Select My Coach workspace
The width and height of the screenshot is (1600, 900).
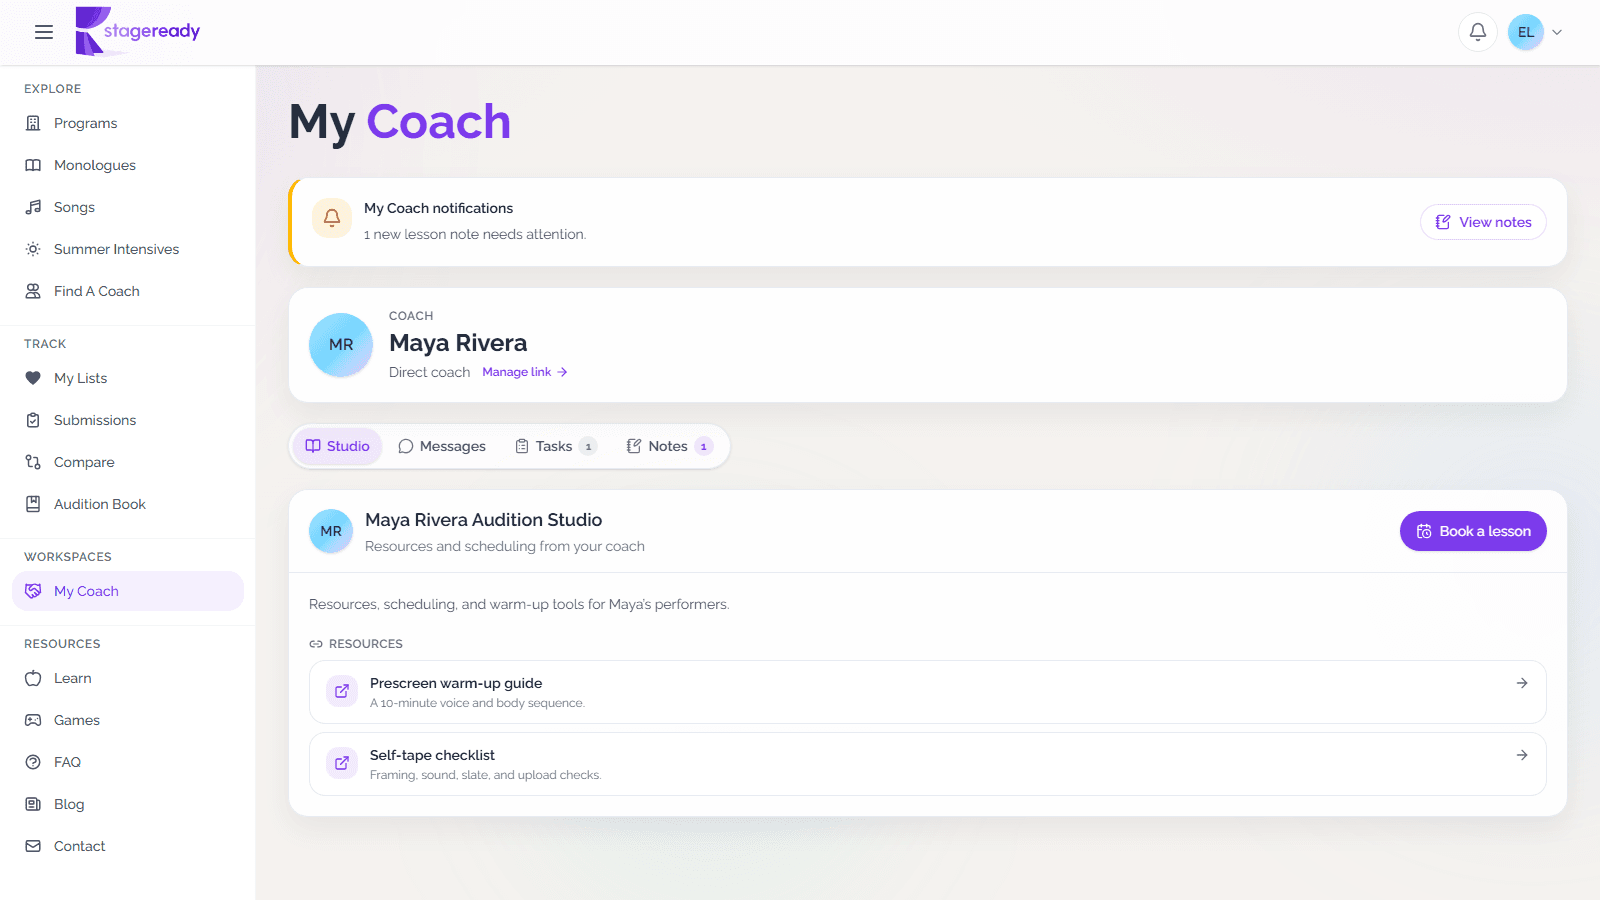128,591
